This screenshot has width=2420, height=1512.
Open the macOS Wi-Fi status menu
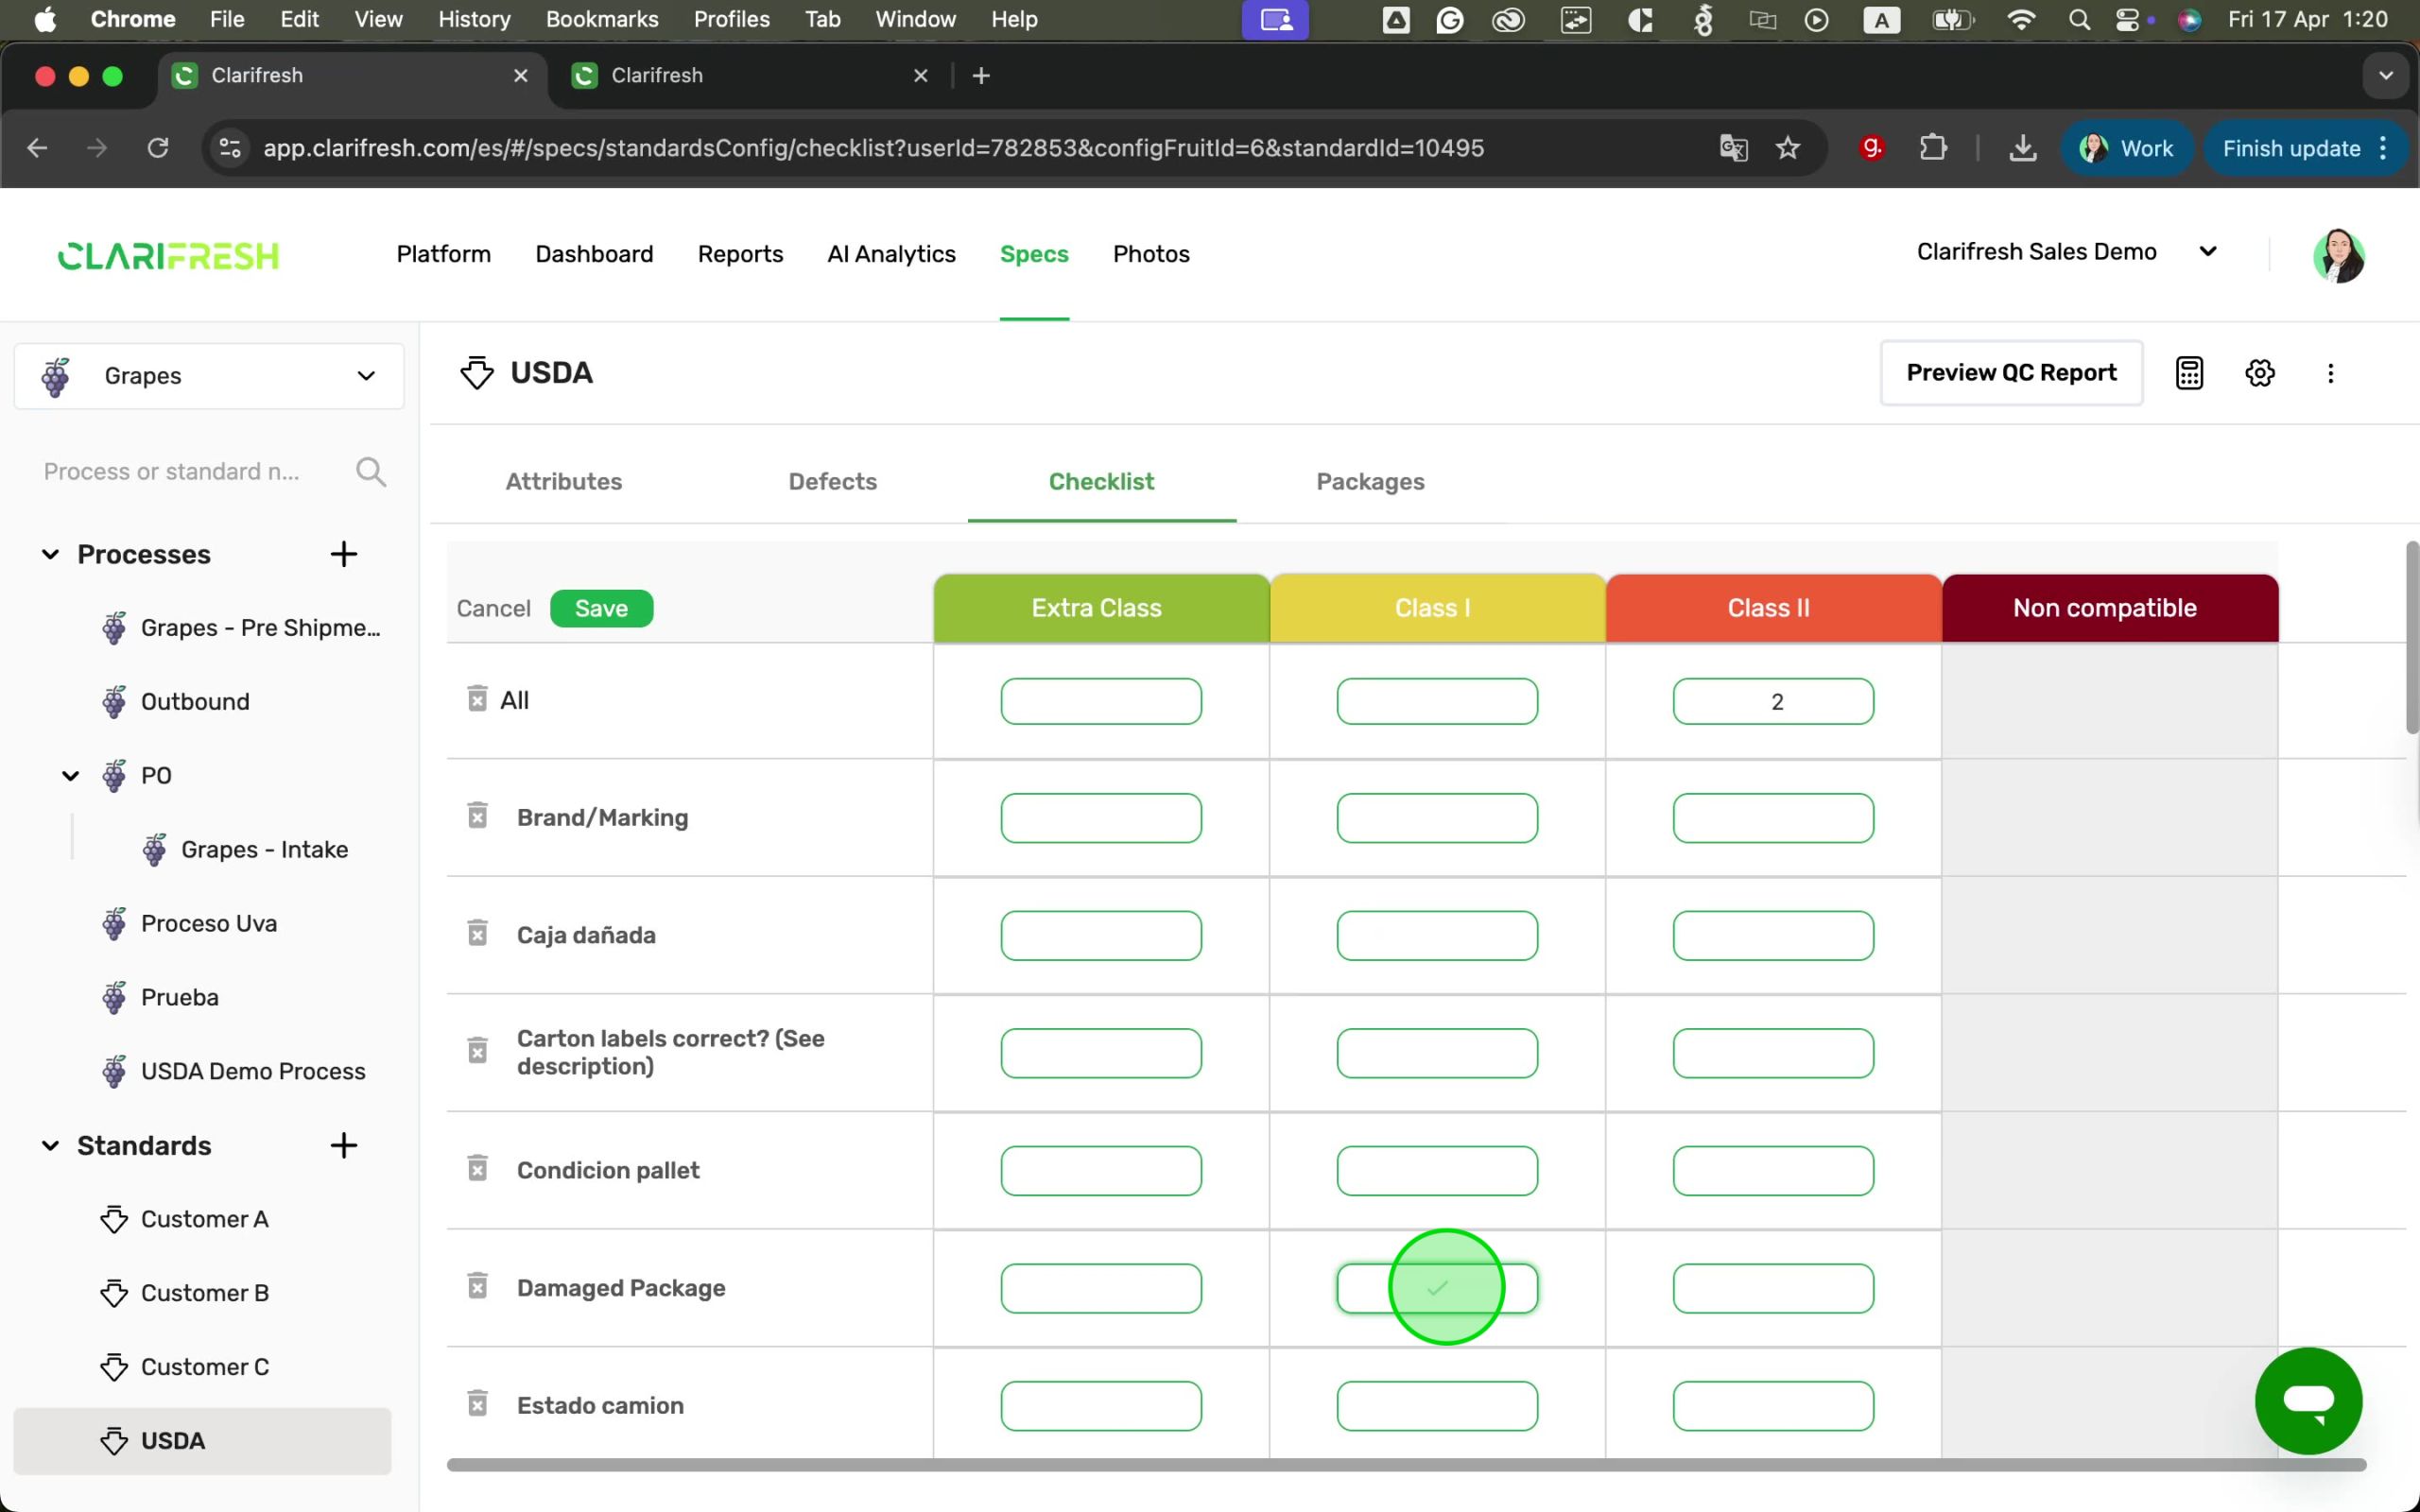2021,20
